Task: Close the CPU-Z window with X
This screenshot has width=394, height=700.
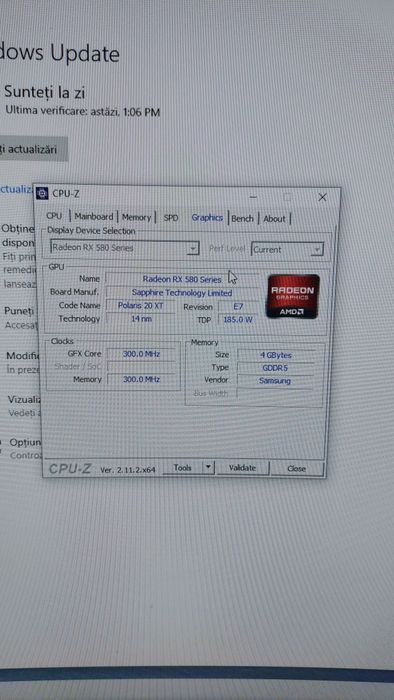Action: pos(322,197)
